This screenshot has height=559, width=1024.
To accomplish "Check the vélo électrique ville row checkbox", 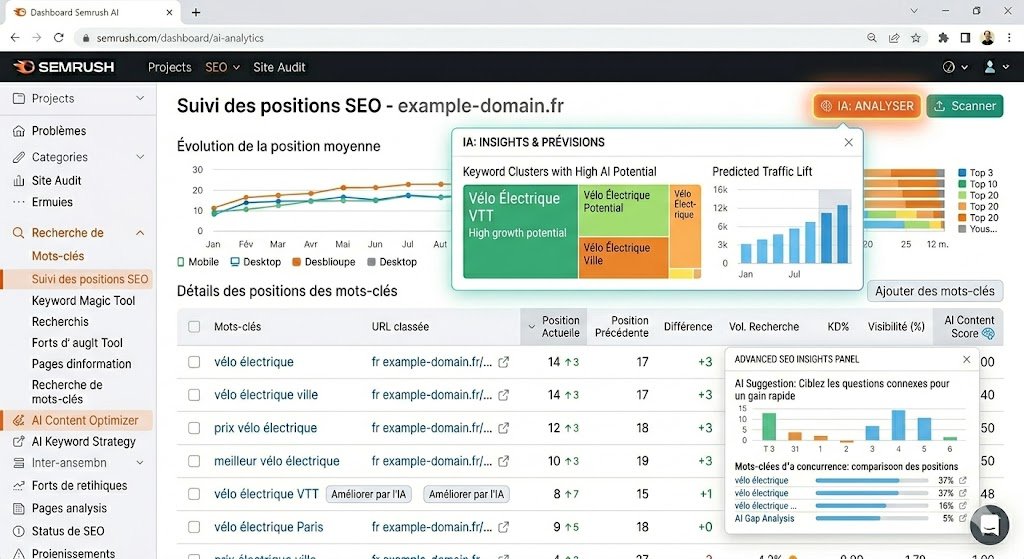I will coord(194,395).
